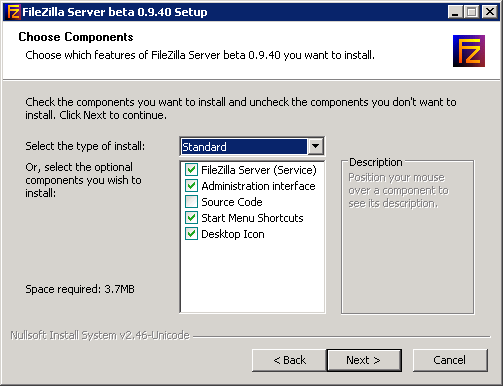
Task: Click the FileZilla icon in the title bar
Action: point(13,12)
